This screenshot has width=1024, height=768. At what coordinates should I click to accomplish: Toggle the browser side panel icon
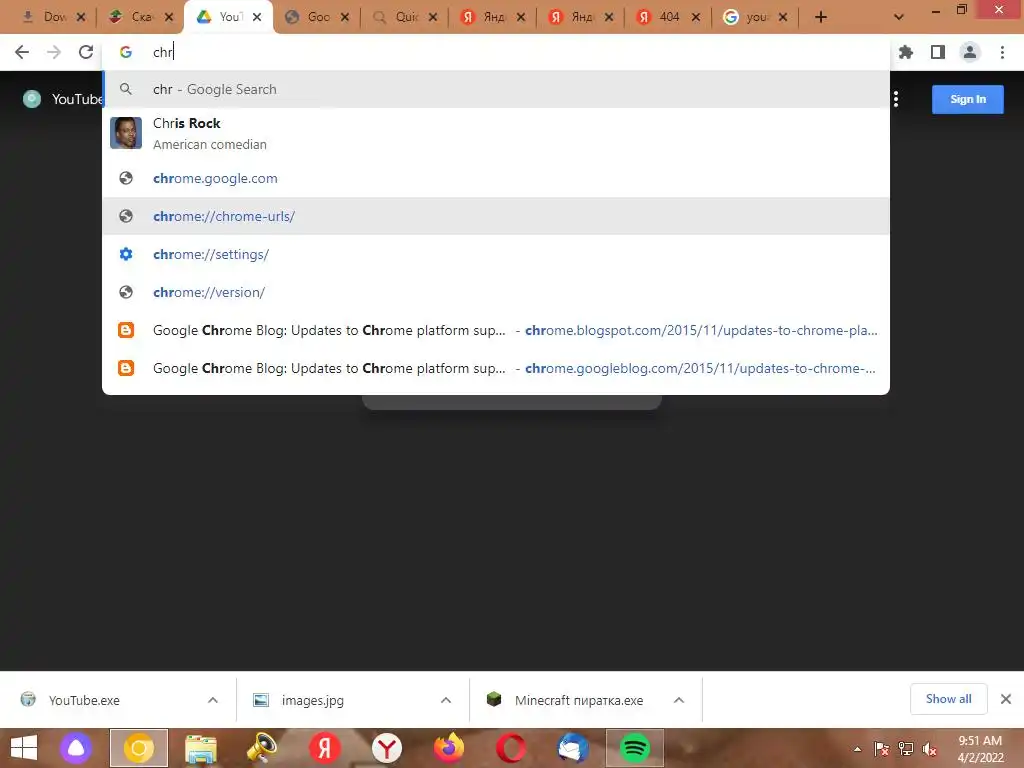(938, 52)
